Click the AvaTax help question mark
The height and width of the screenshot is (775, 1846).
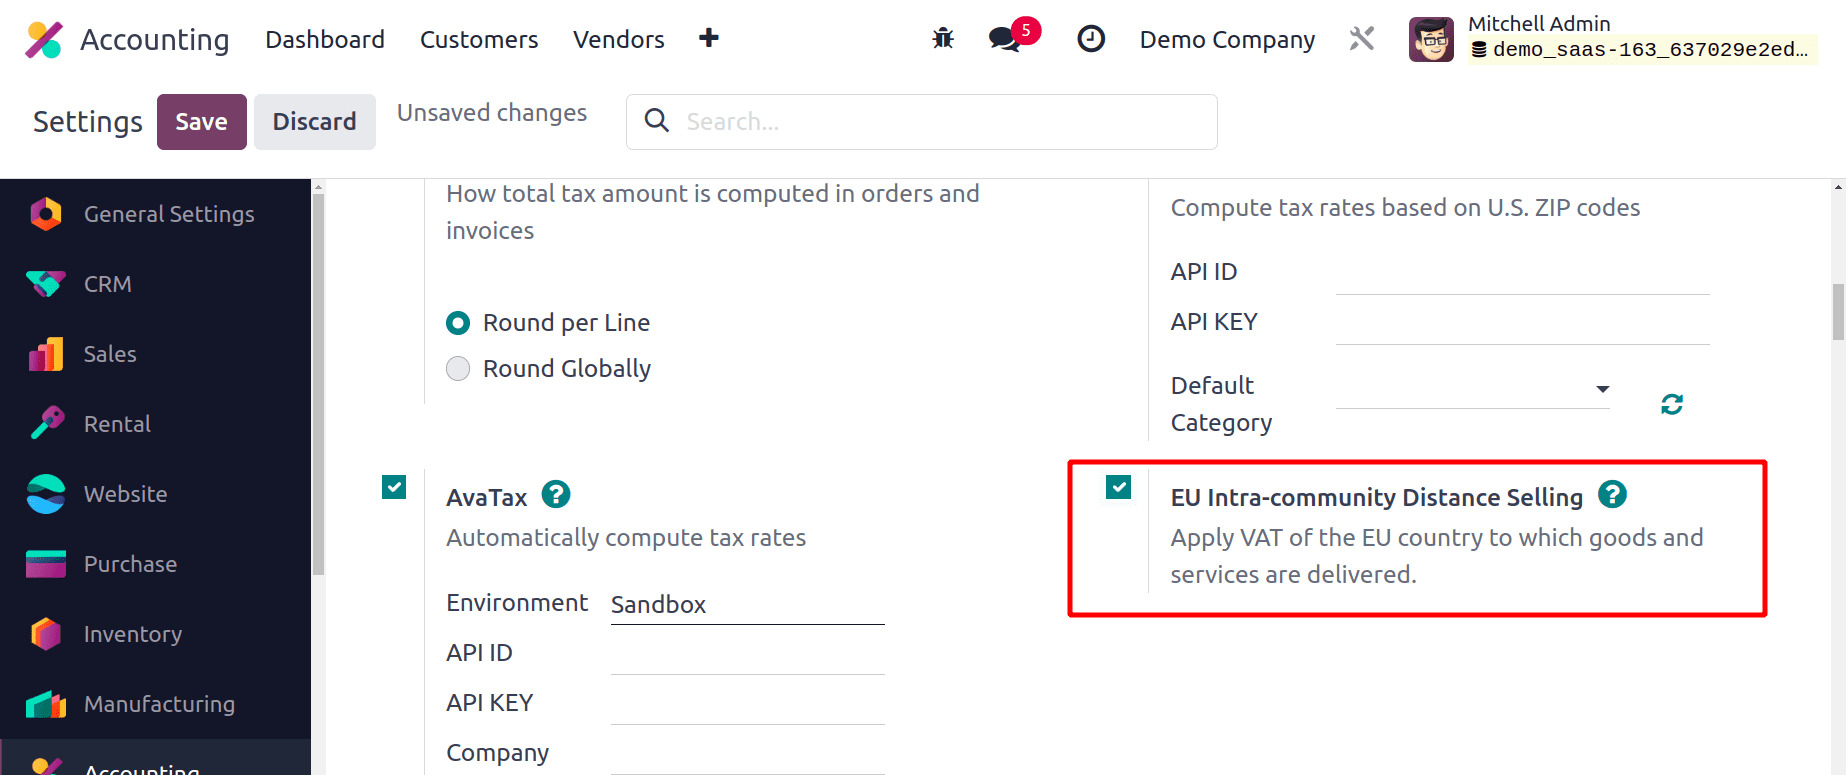pyautogui.click(x=556, y=495)
